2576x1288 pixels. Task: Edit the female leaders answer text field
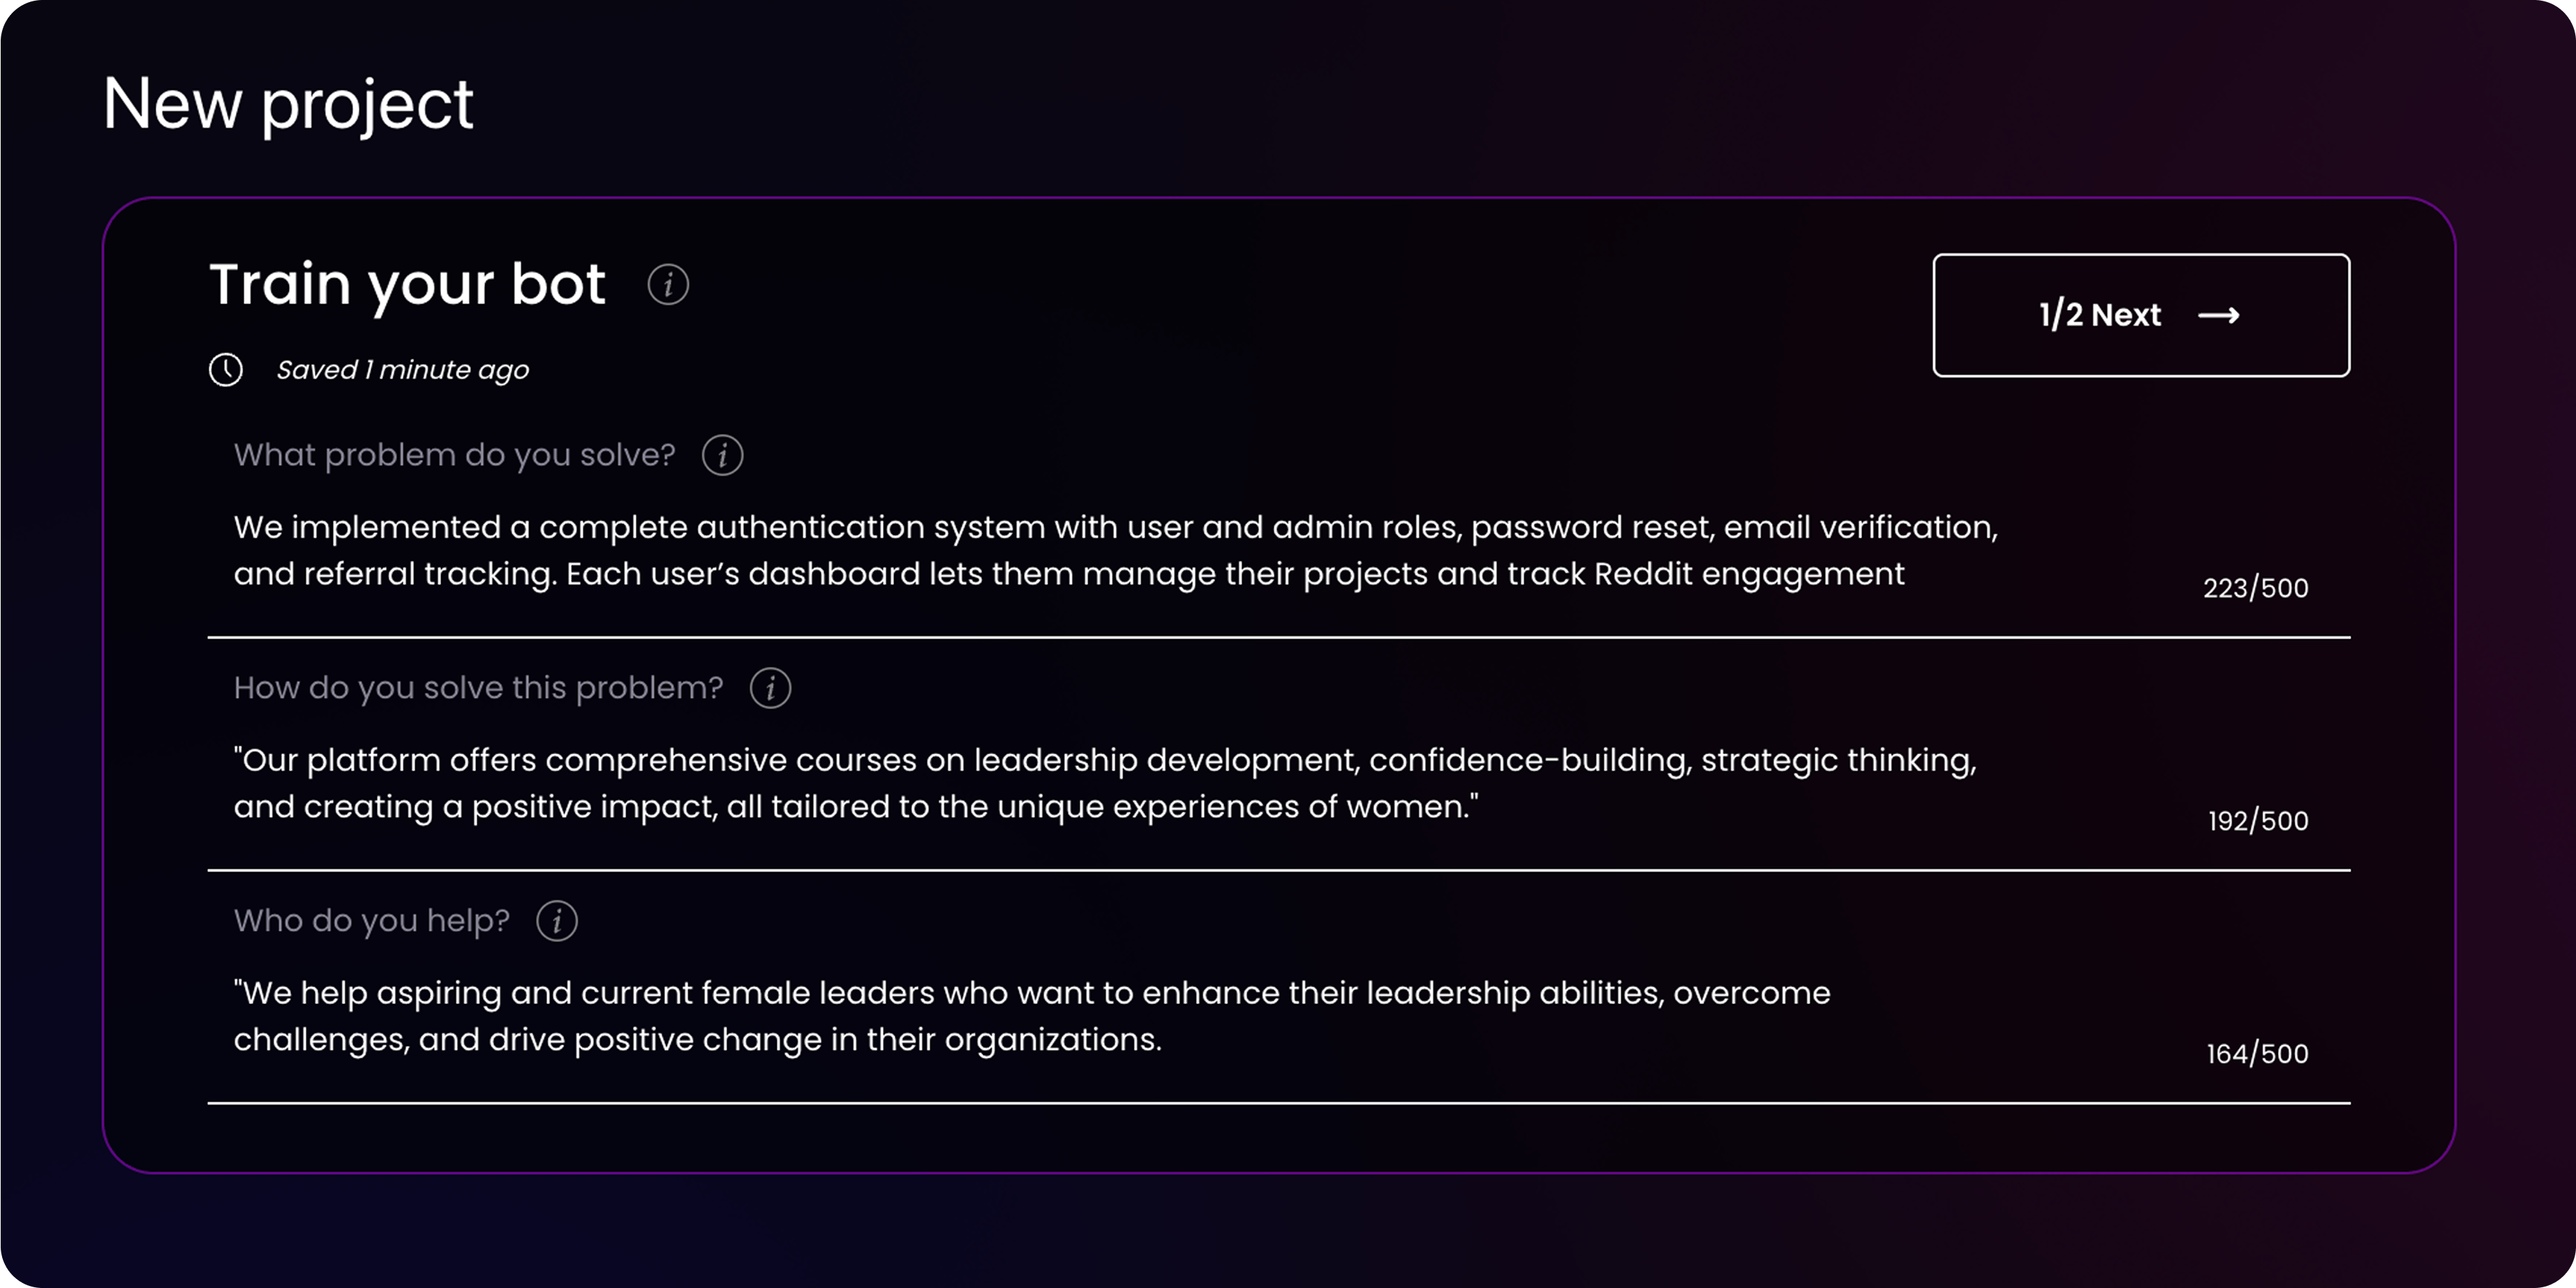(x=1032, y=1016)
